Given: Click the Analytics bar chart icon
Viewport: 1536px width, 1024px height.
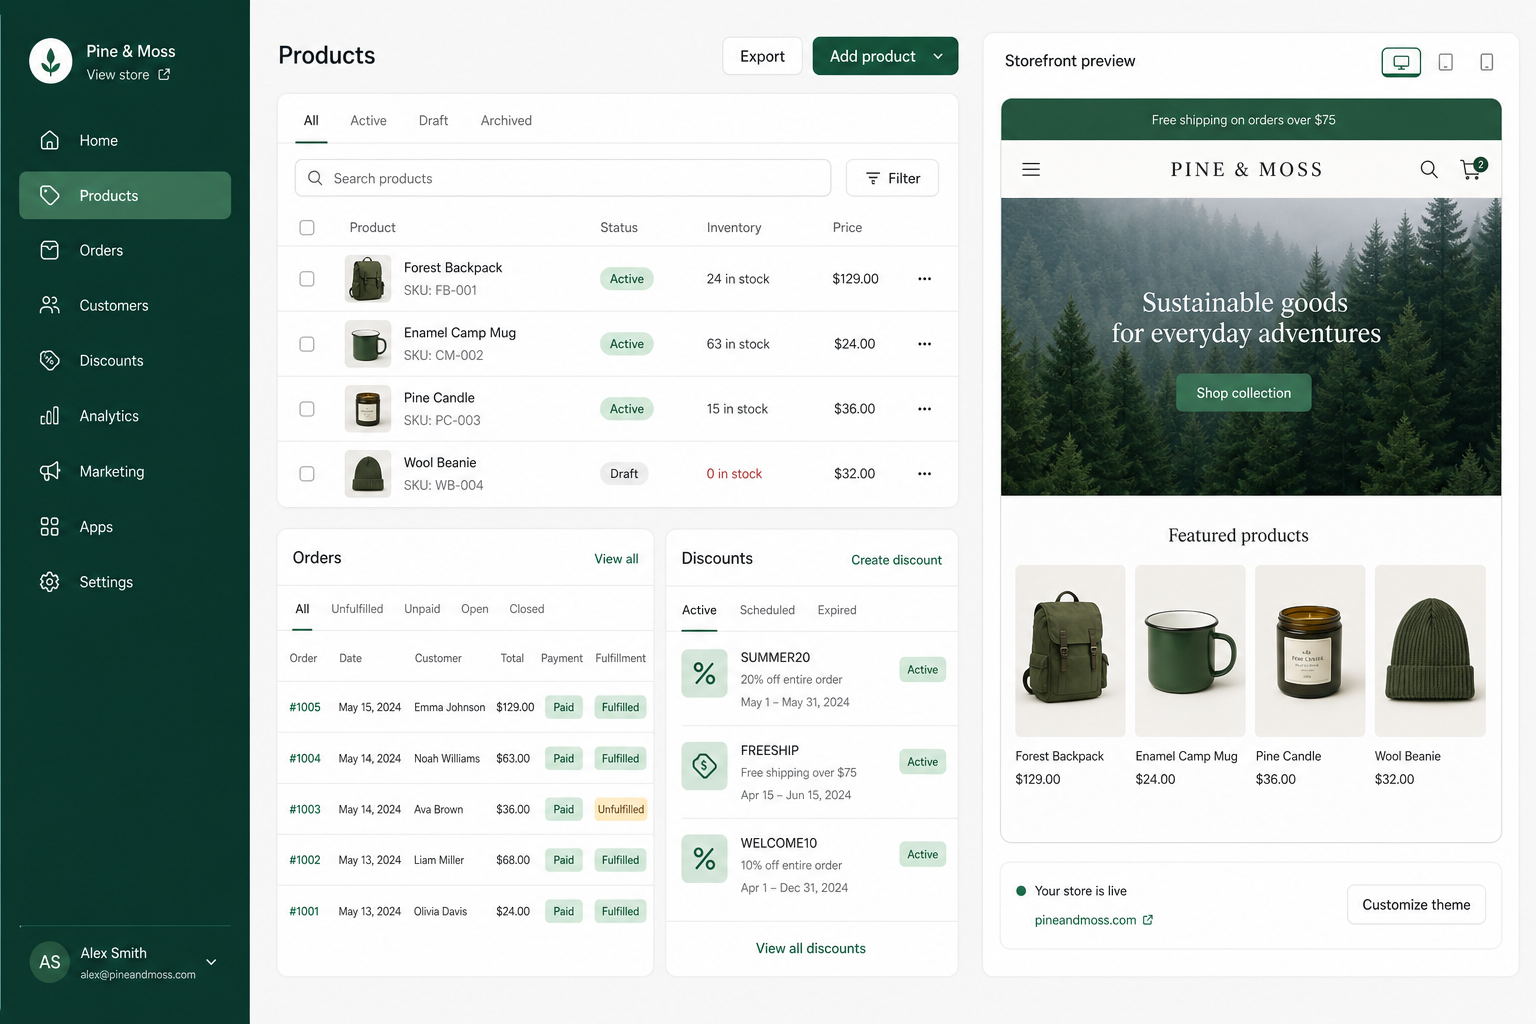Looking at the screenshot, I should click(x=50, y=416).
